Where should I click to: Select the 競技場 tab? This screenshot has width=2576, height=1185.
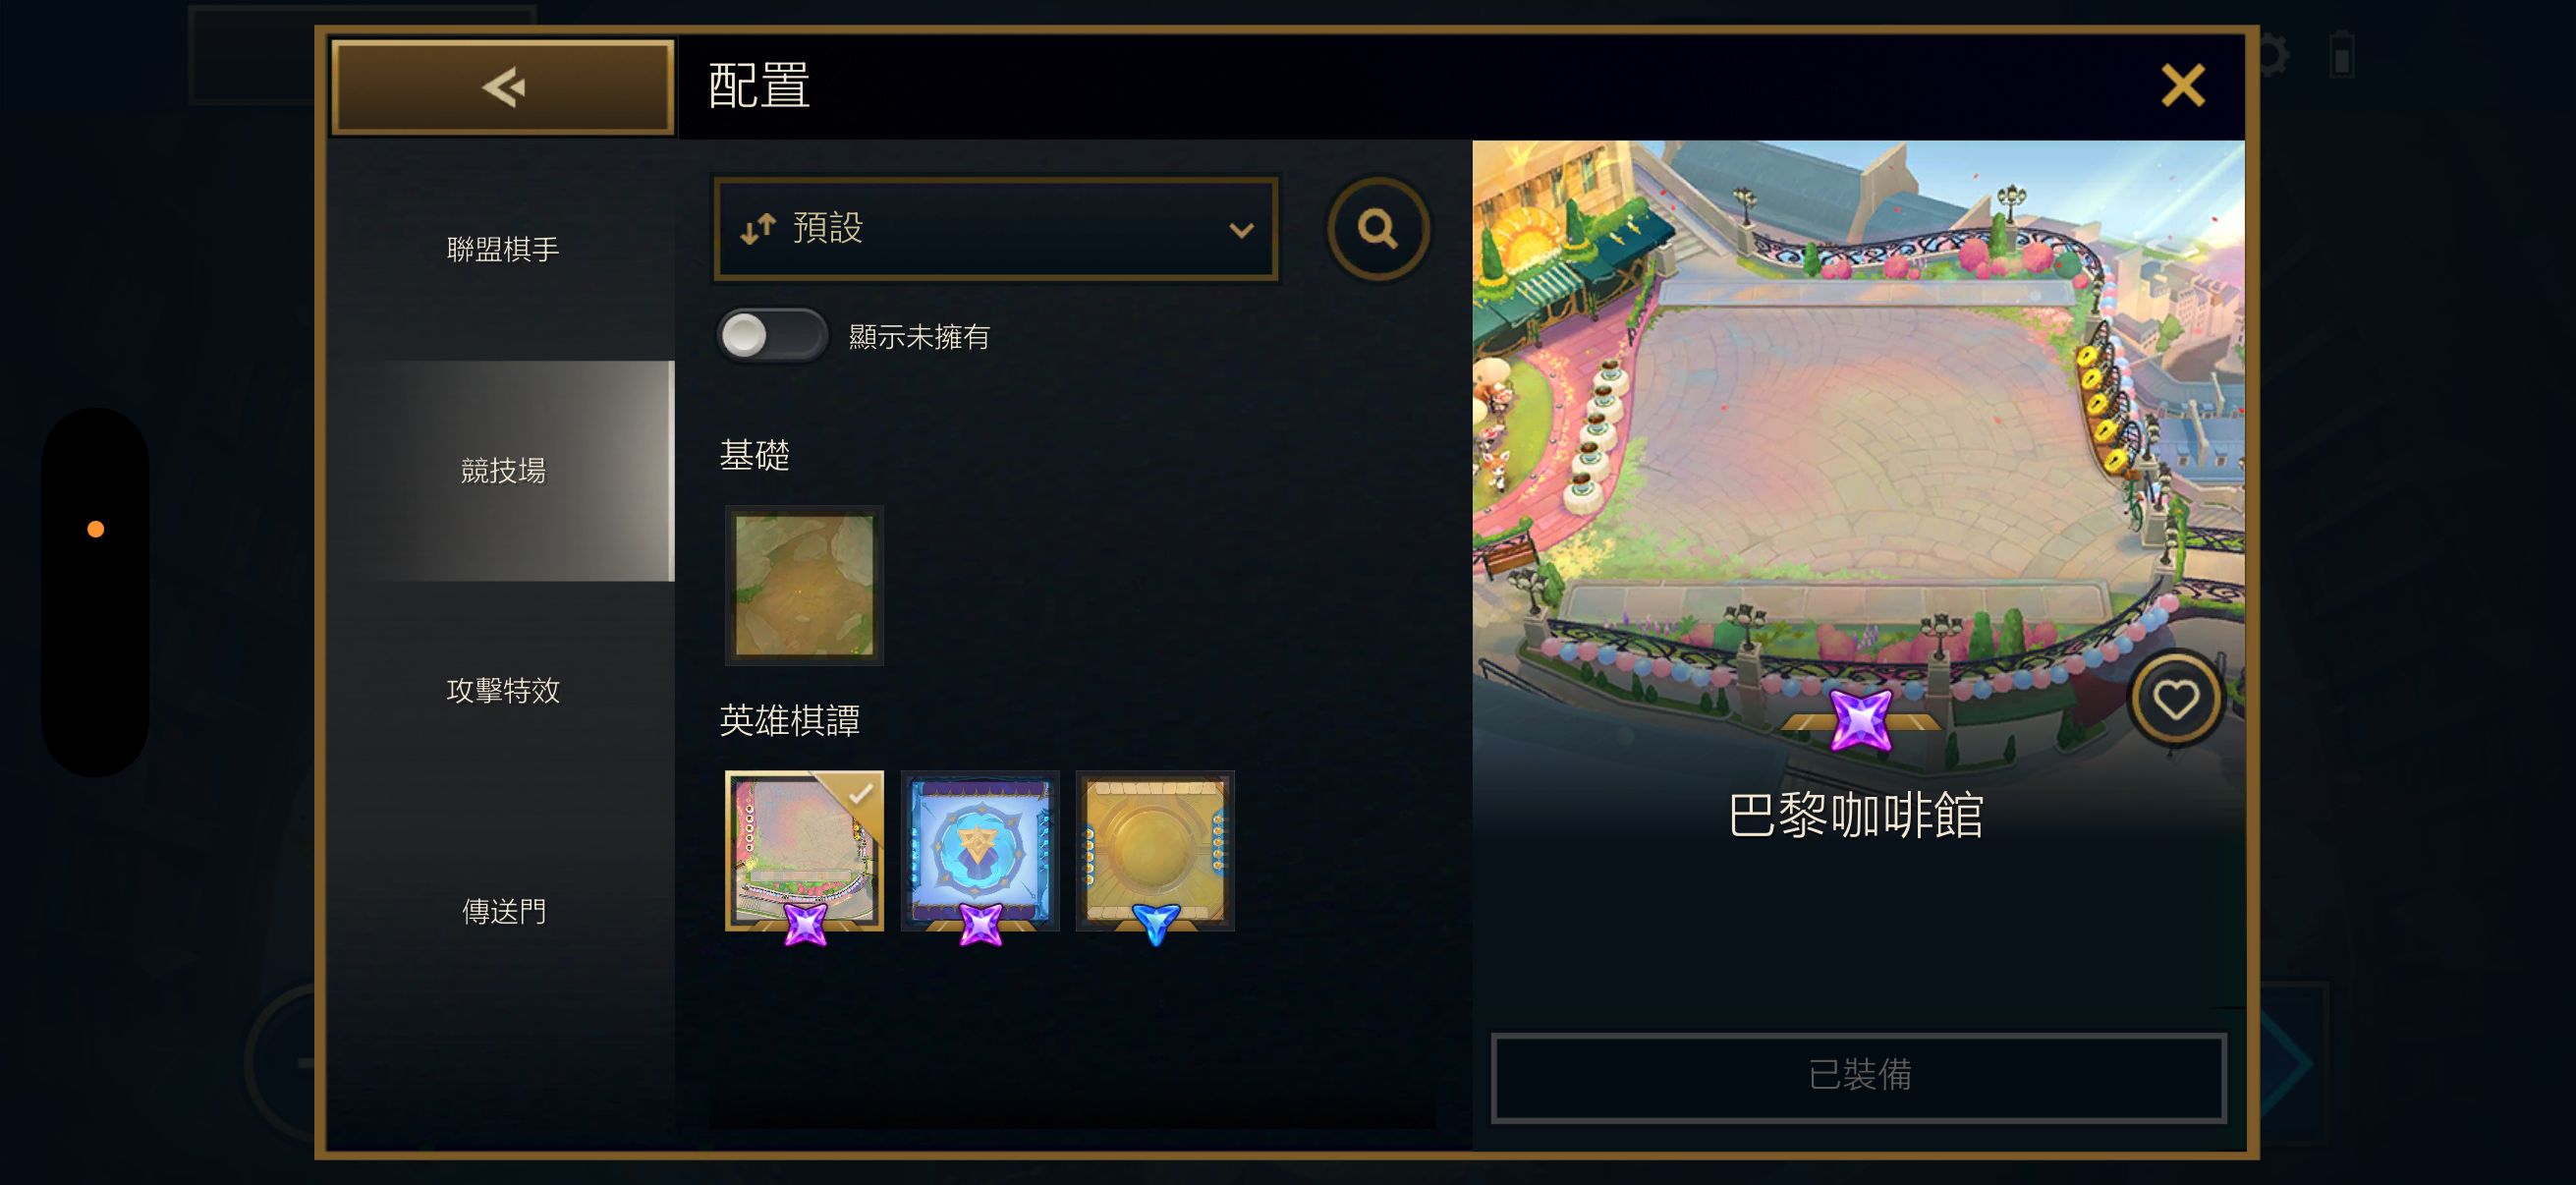coord(503,470)
